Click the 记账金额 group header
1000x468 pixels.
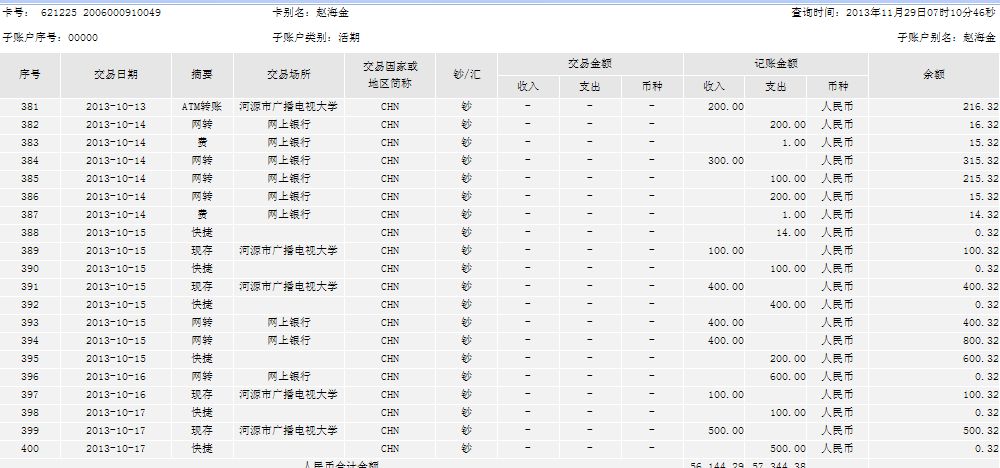776,63
